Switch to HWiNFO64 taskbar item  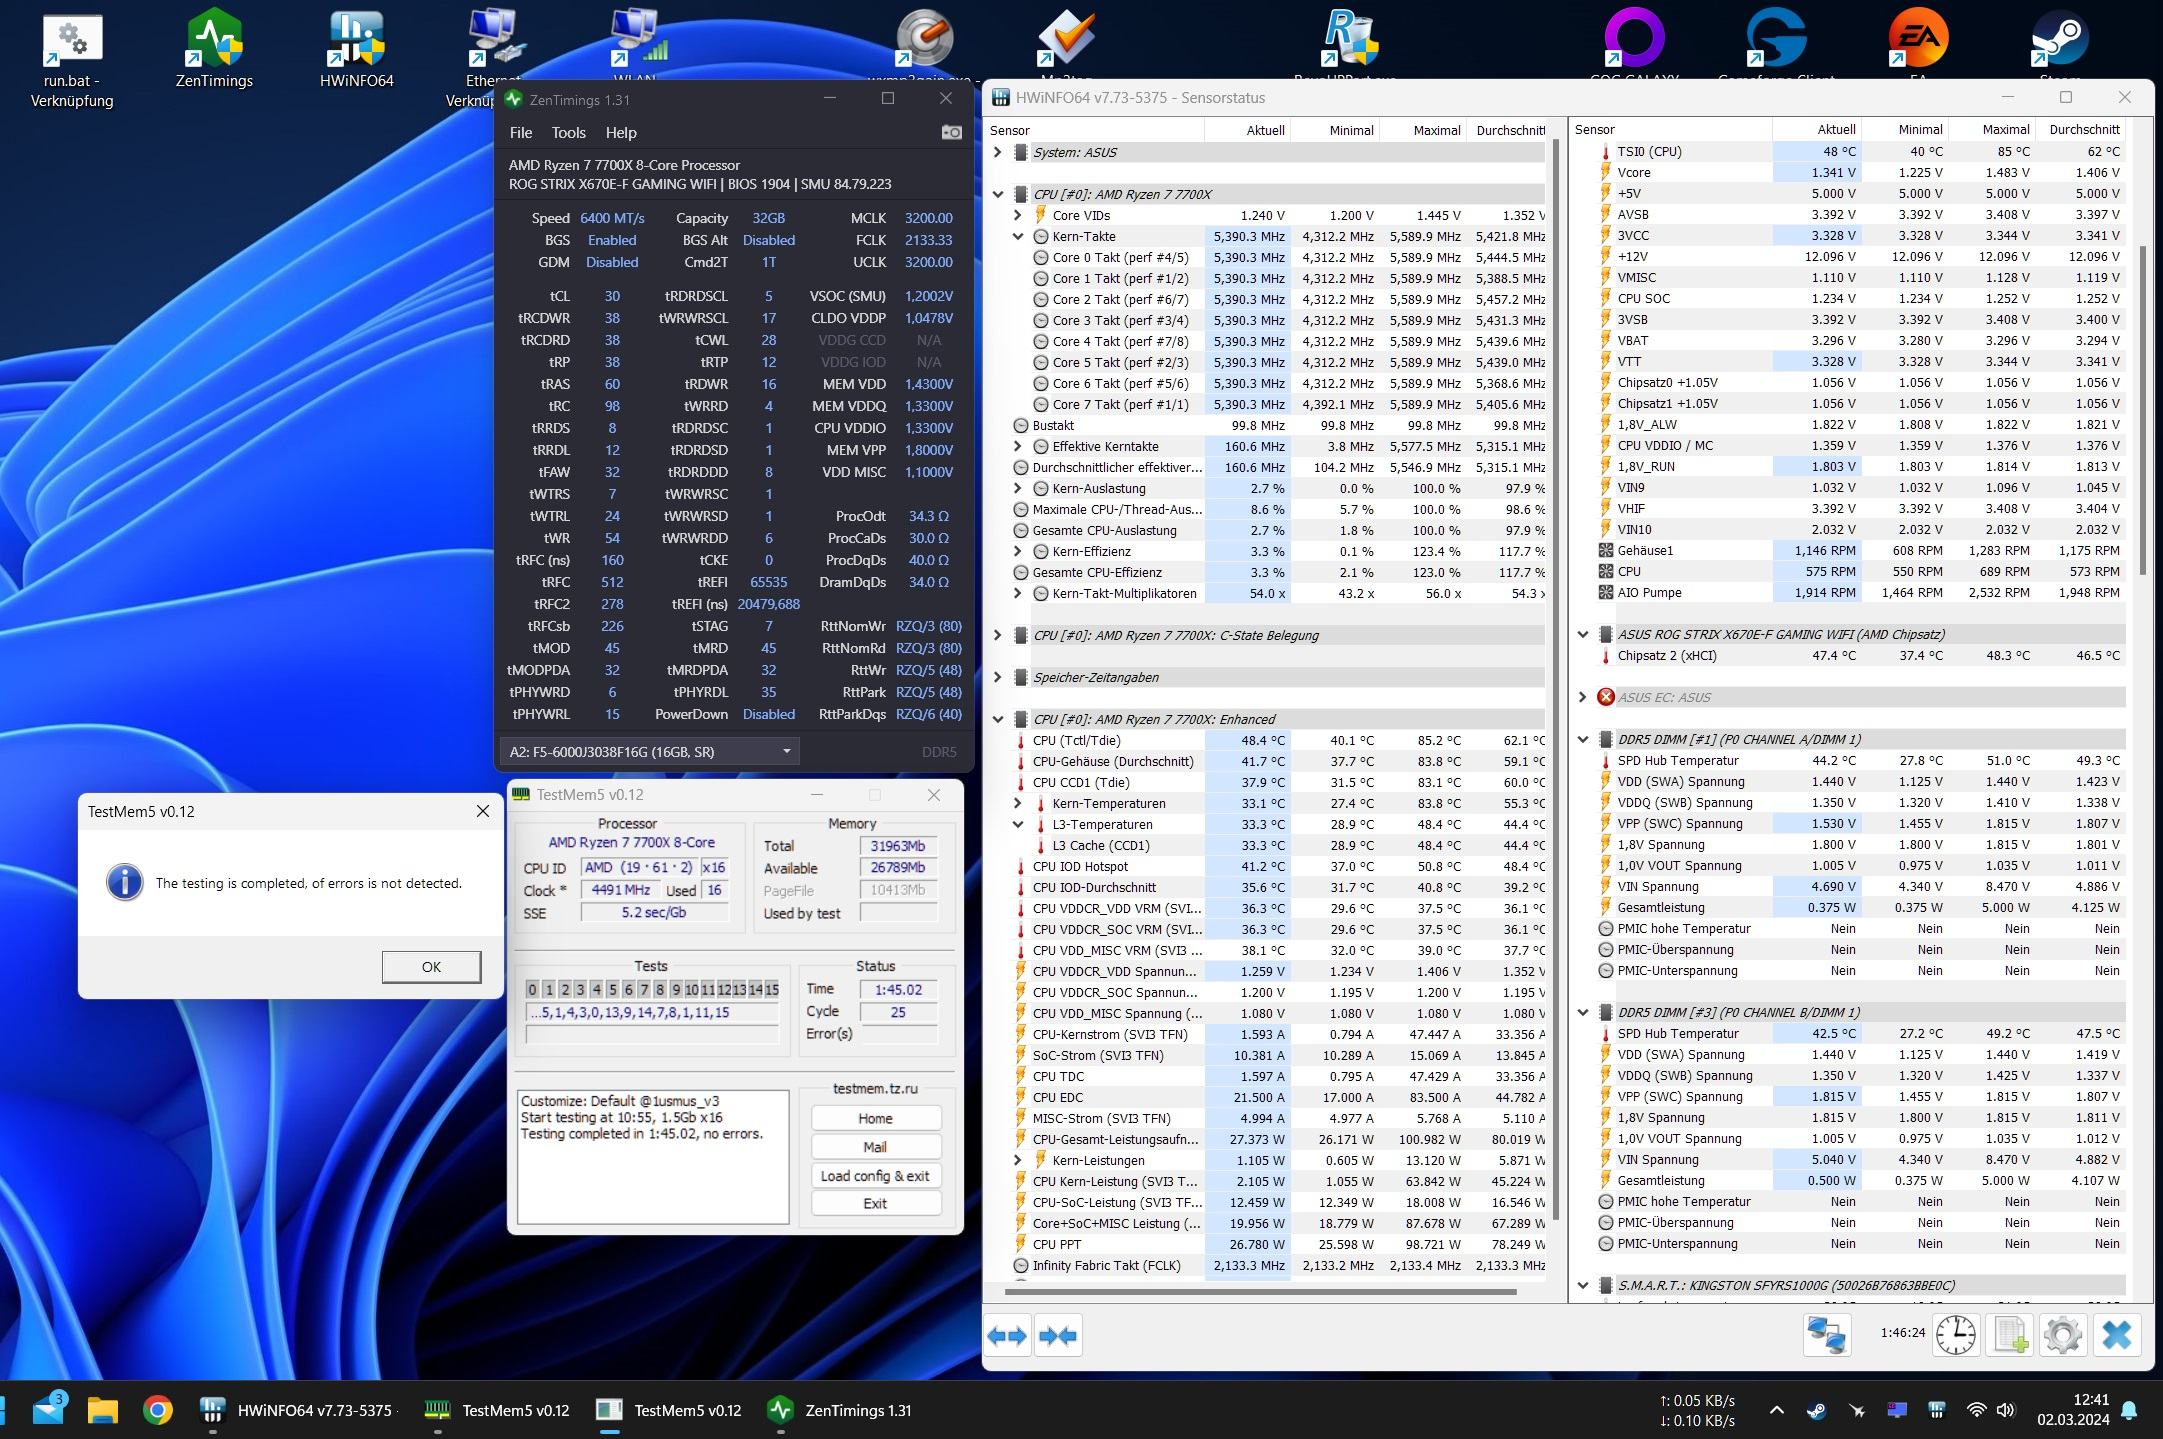pos(296,1410)
